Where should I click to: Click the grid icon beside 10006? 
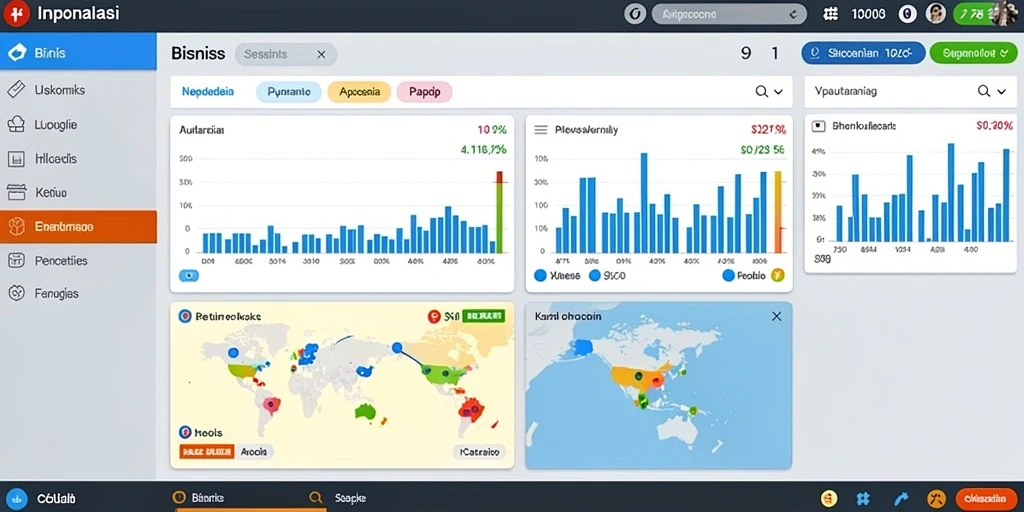coord(831,14)
